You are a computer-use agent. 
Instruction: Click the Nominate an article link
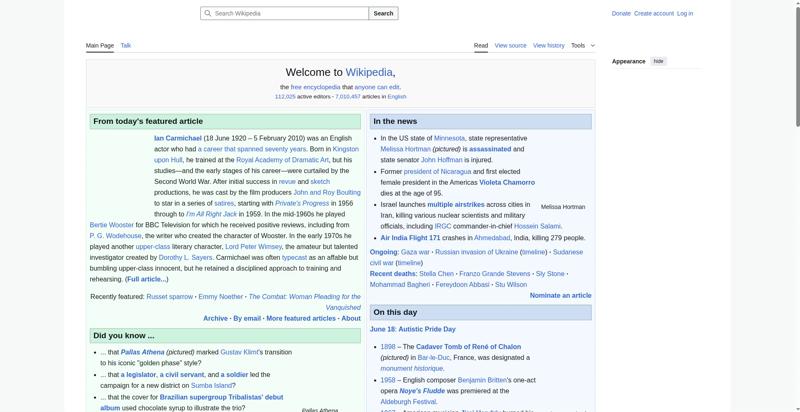pyautogui.click(x=560, y=296)
